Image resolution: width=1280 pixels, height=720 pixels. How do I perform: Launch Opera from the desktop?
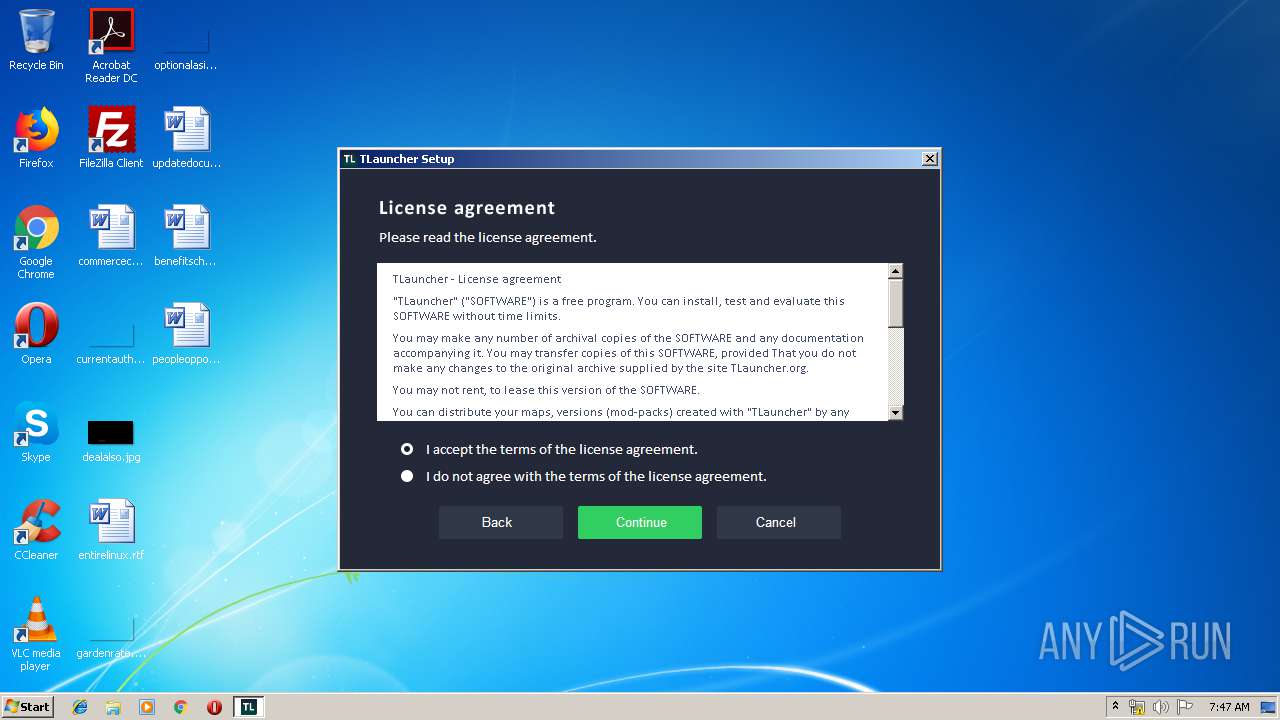[36, 334]
